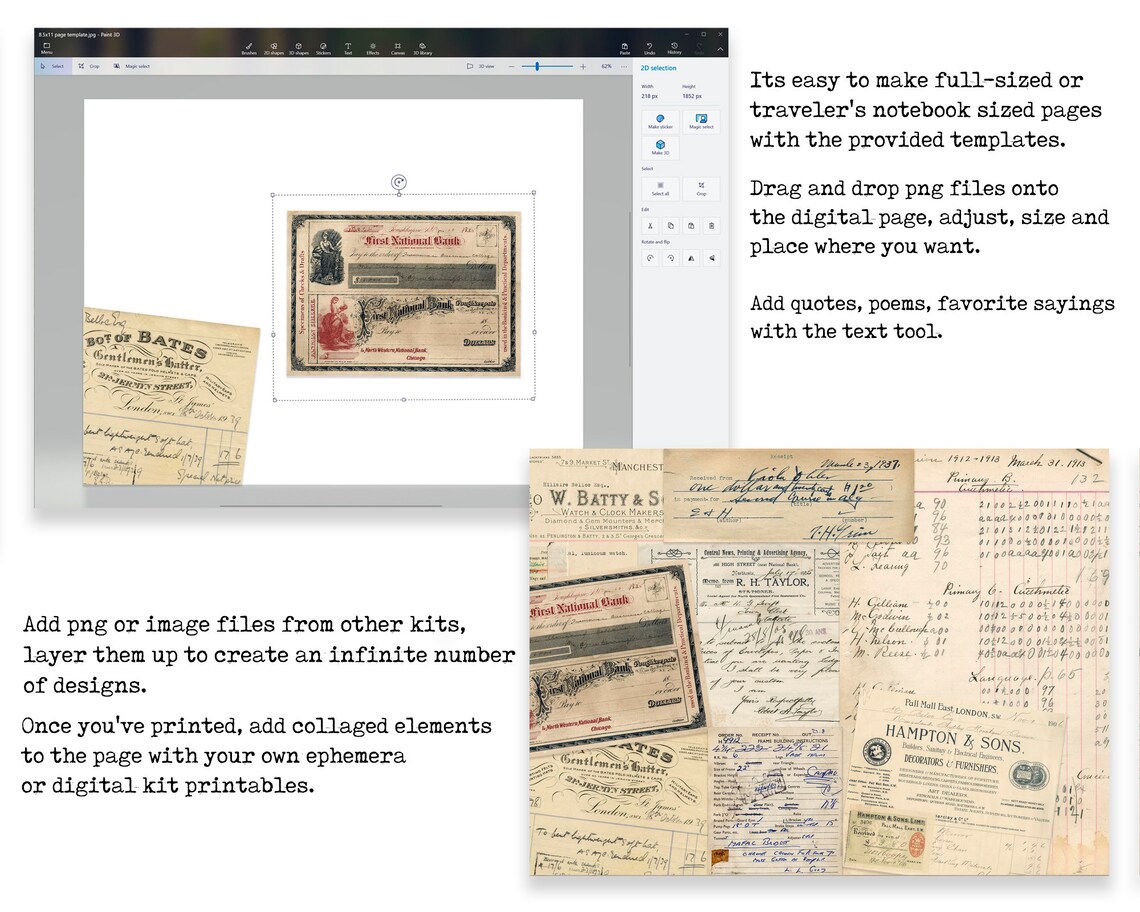
Task: Copy the selection
Action: [x=670, y=225]
